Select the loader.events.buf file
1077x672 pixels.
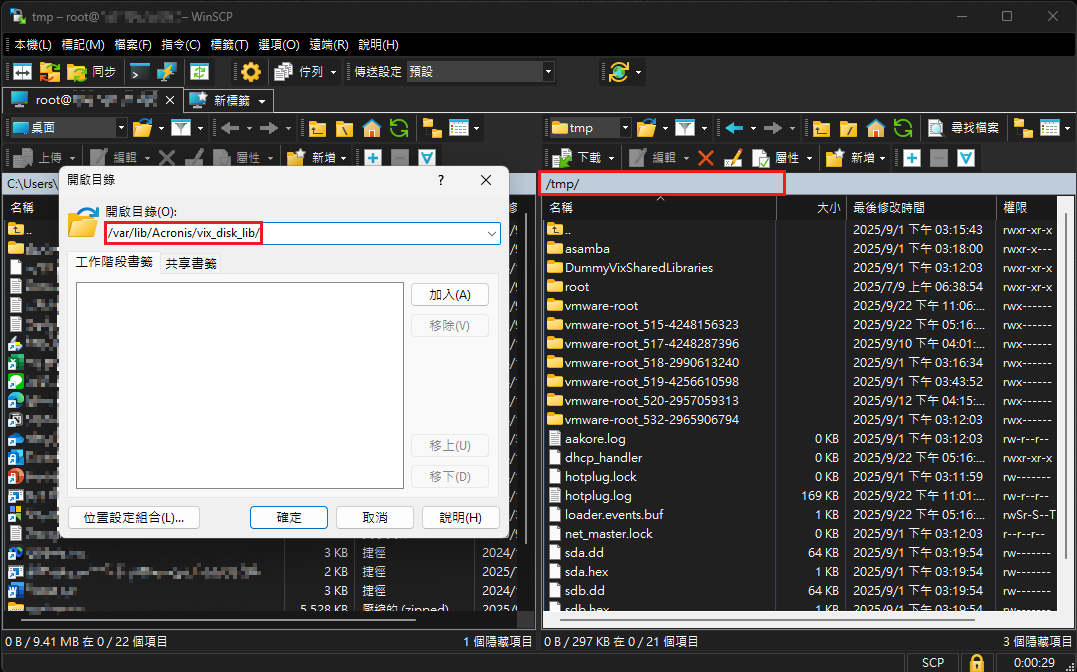point(614,515)
